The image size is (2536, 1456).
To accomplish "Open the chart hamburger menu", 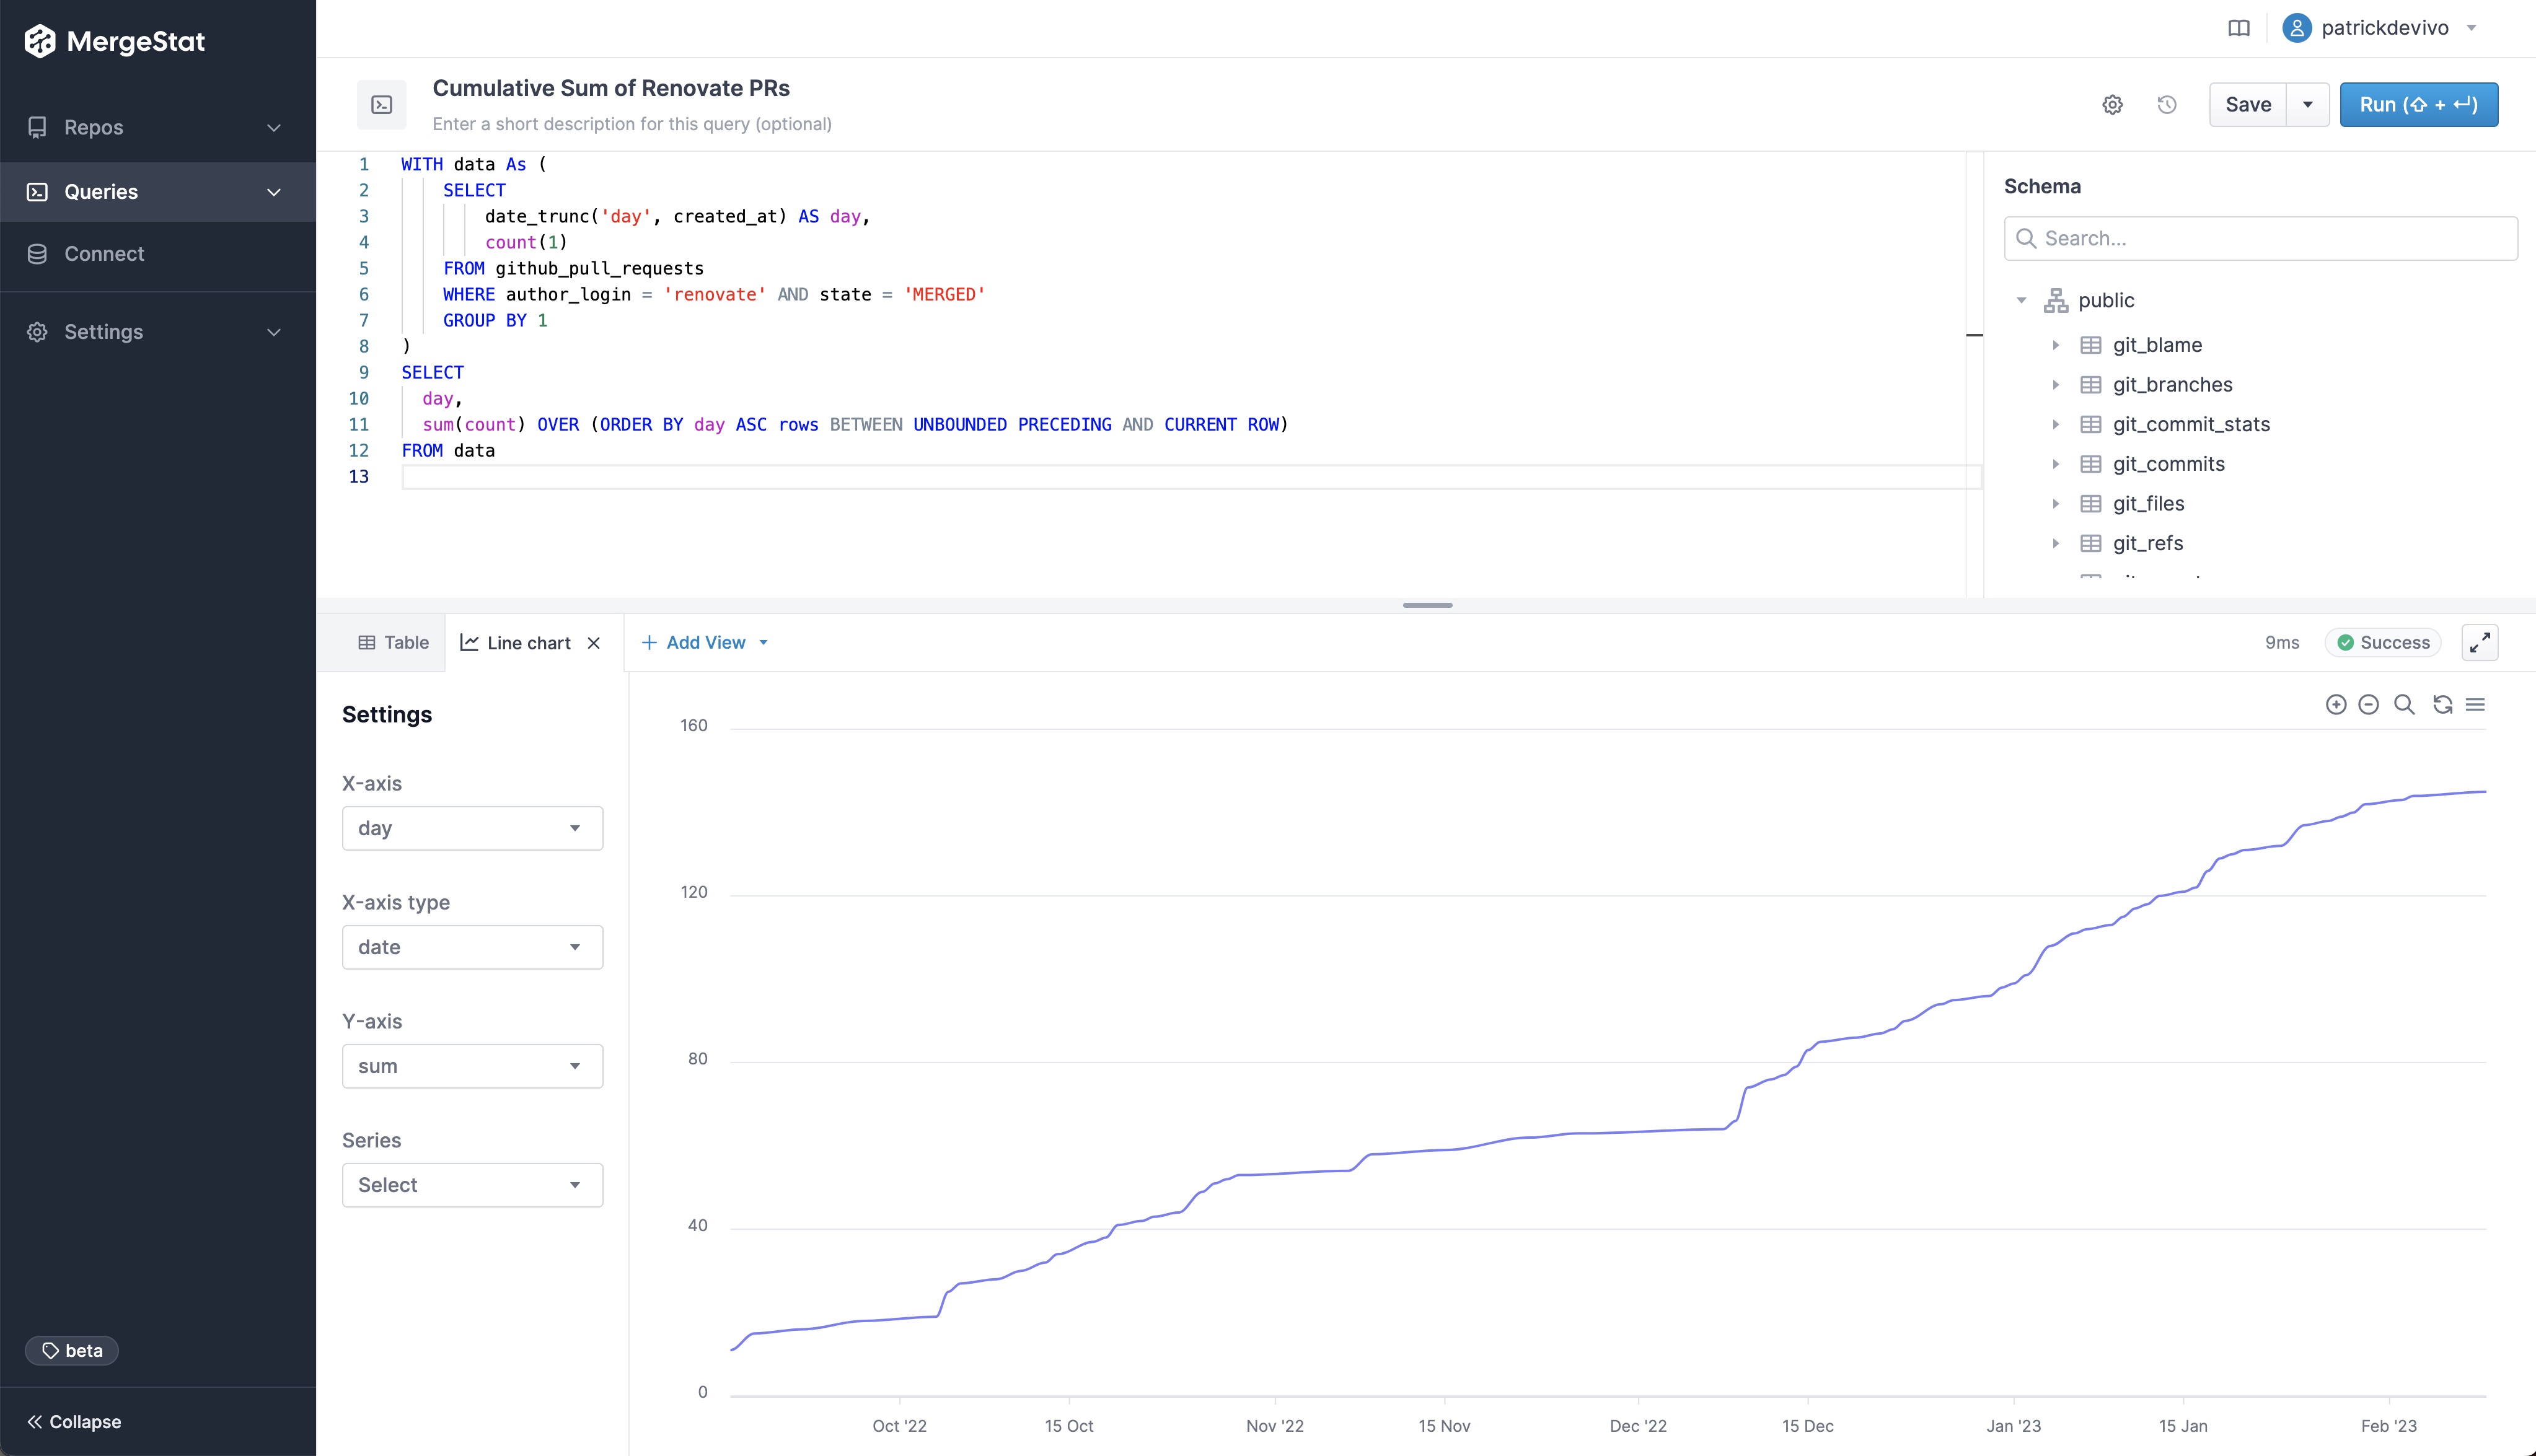I will click(2475, 705).
